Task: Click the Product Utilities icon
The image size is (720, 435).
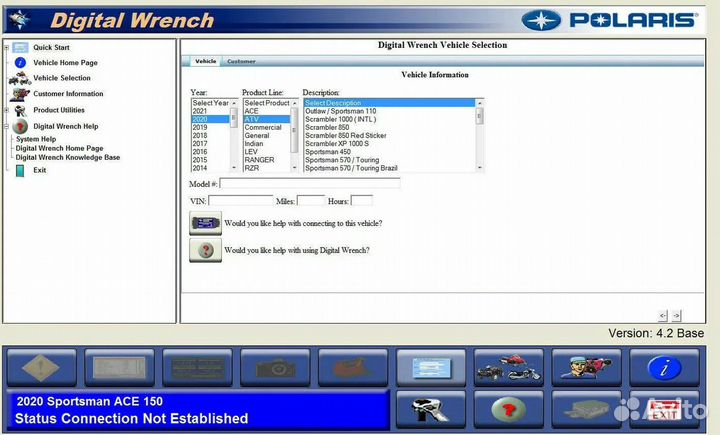Action: 20,110
